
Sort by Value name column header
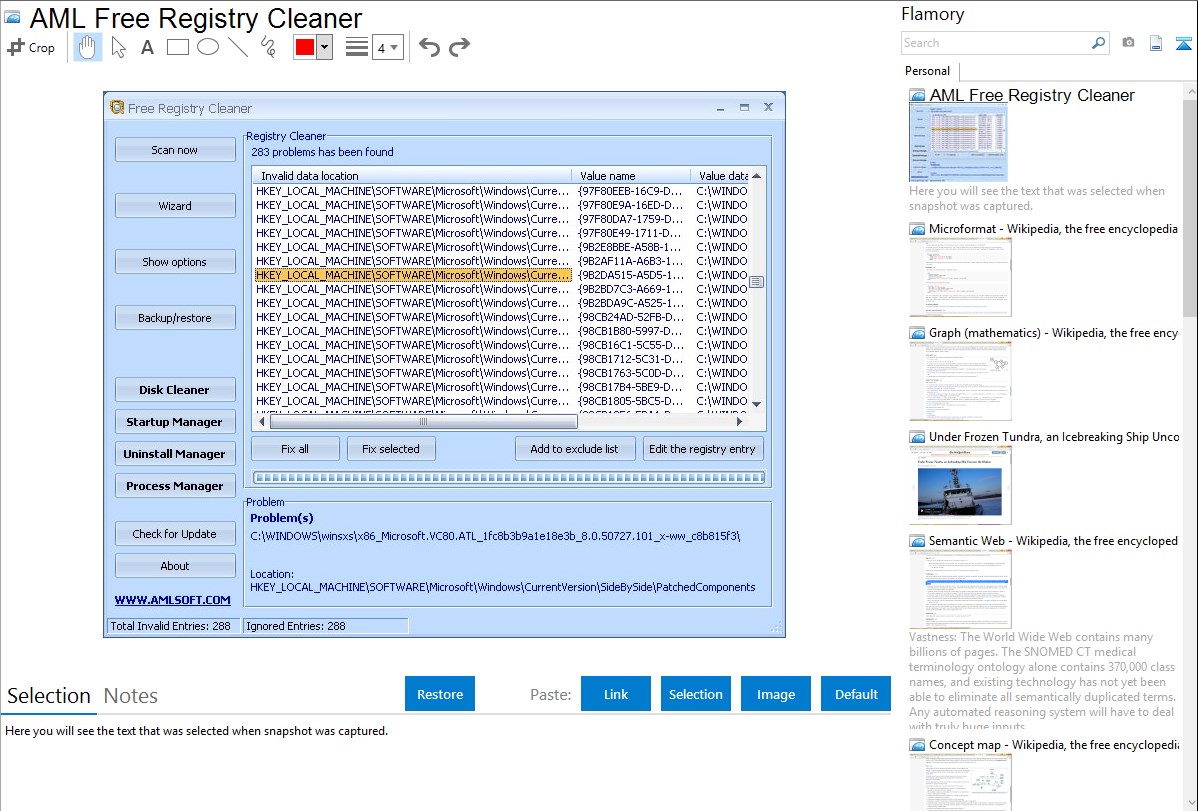[630, 176]
